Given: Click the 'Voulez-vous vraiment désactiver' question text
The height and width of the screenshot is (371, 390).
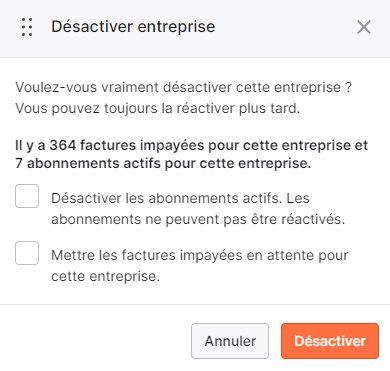Looking at the screenshot, I should (x=183, y=87).
